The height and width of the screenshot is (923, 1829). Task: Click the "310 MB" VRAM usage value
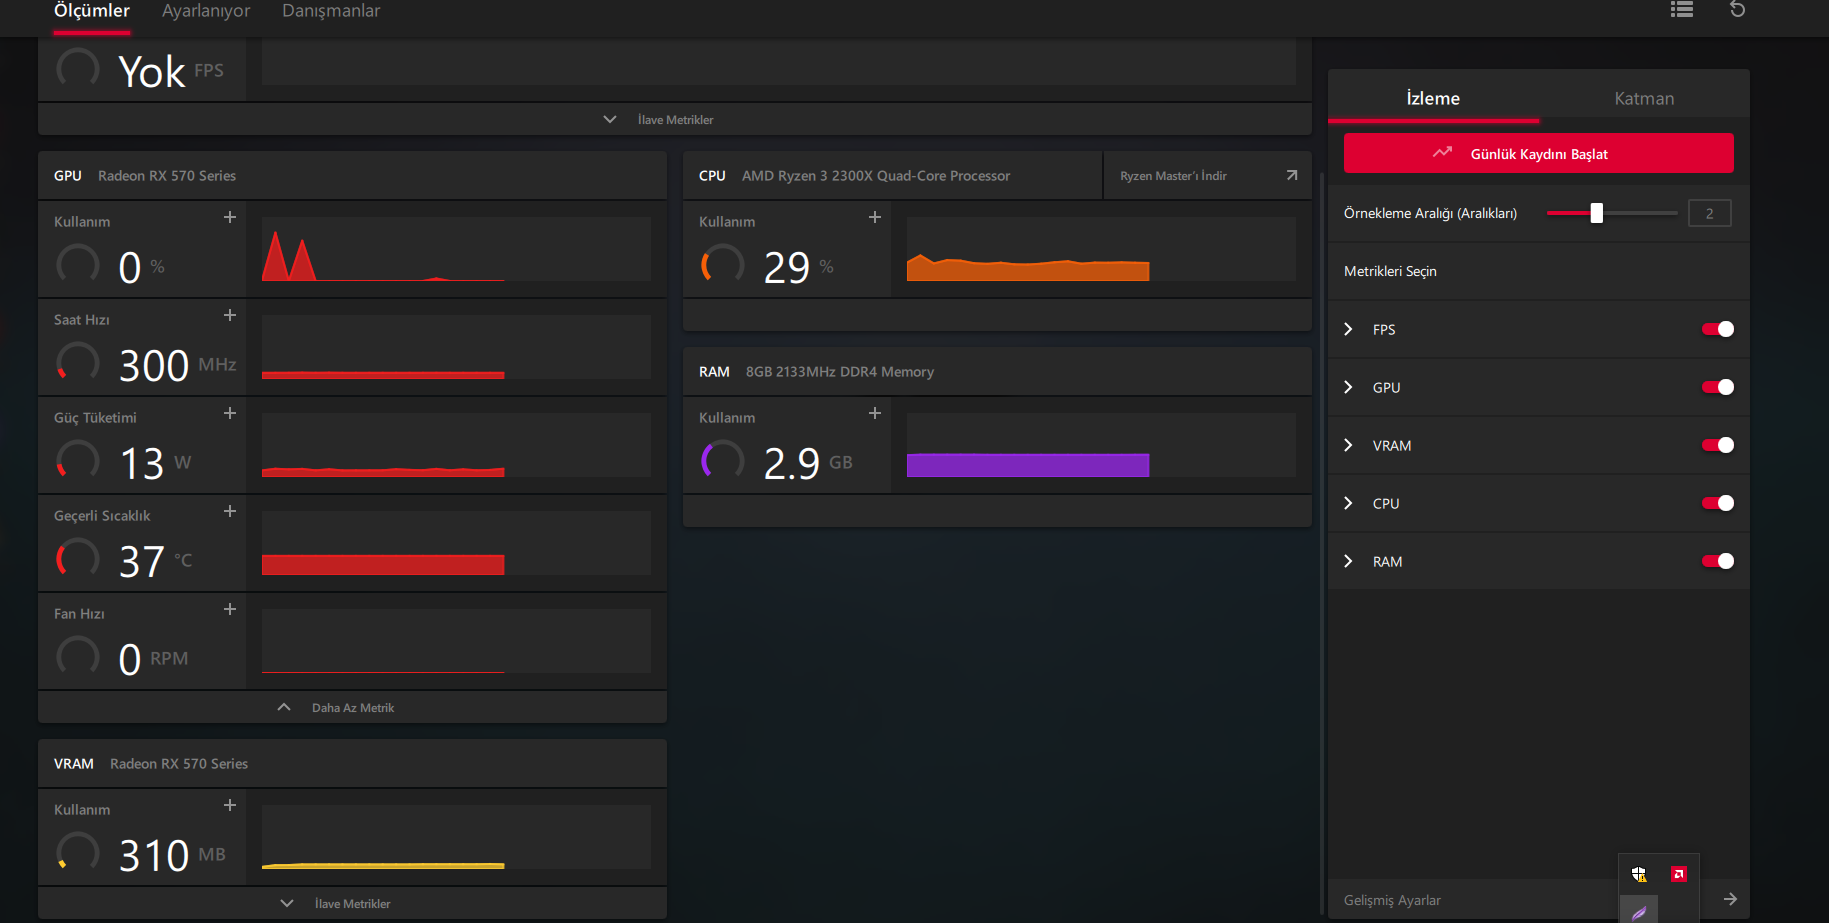click(173, 855)
